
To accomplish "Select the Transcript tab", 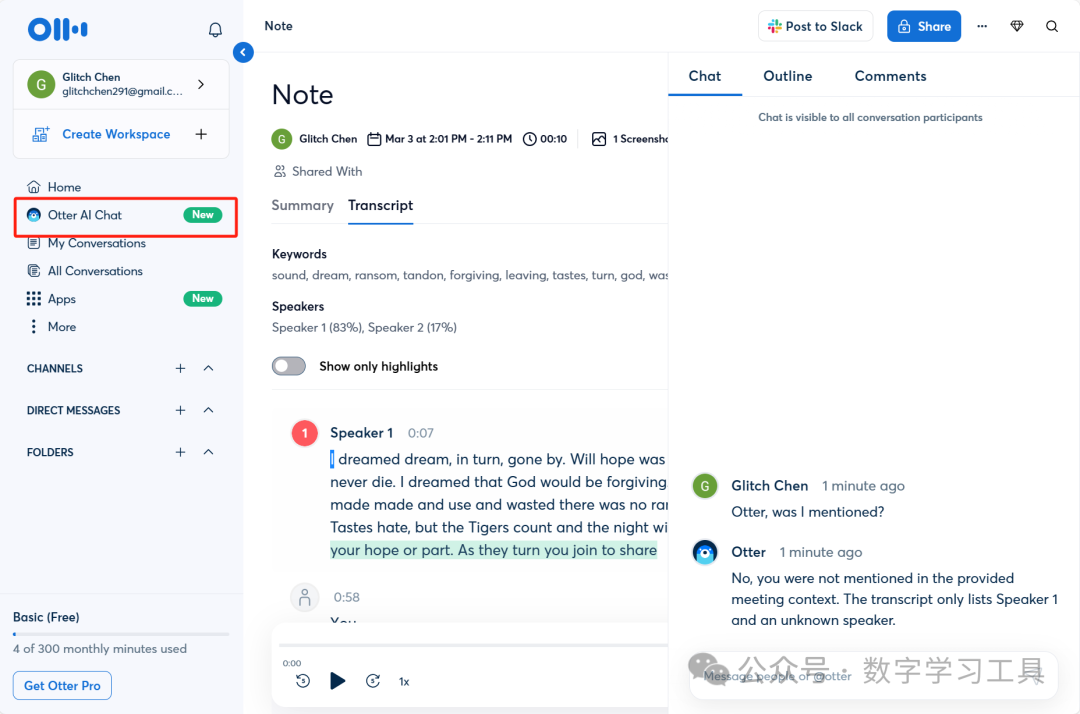I will pyautogui.click(x=380, y=205).
